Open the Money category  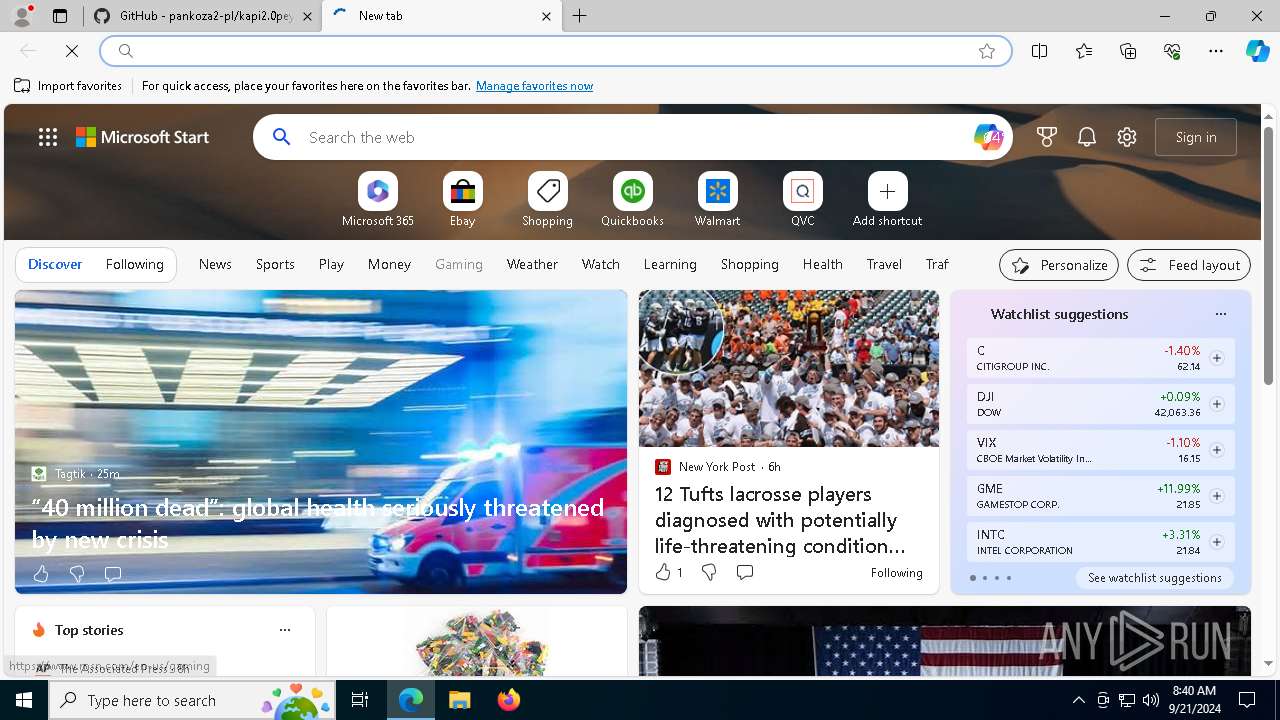[389, 264]
